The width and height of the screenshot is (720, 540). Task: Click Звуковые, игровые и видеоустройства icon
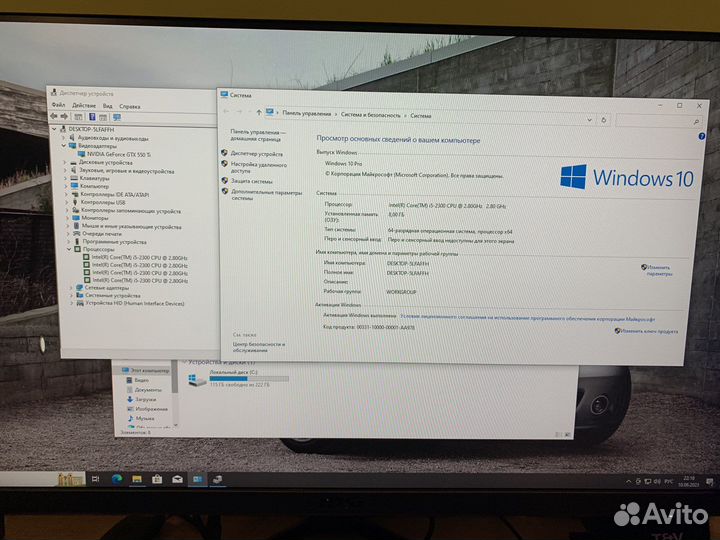point(73,171)
